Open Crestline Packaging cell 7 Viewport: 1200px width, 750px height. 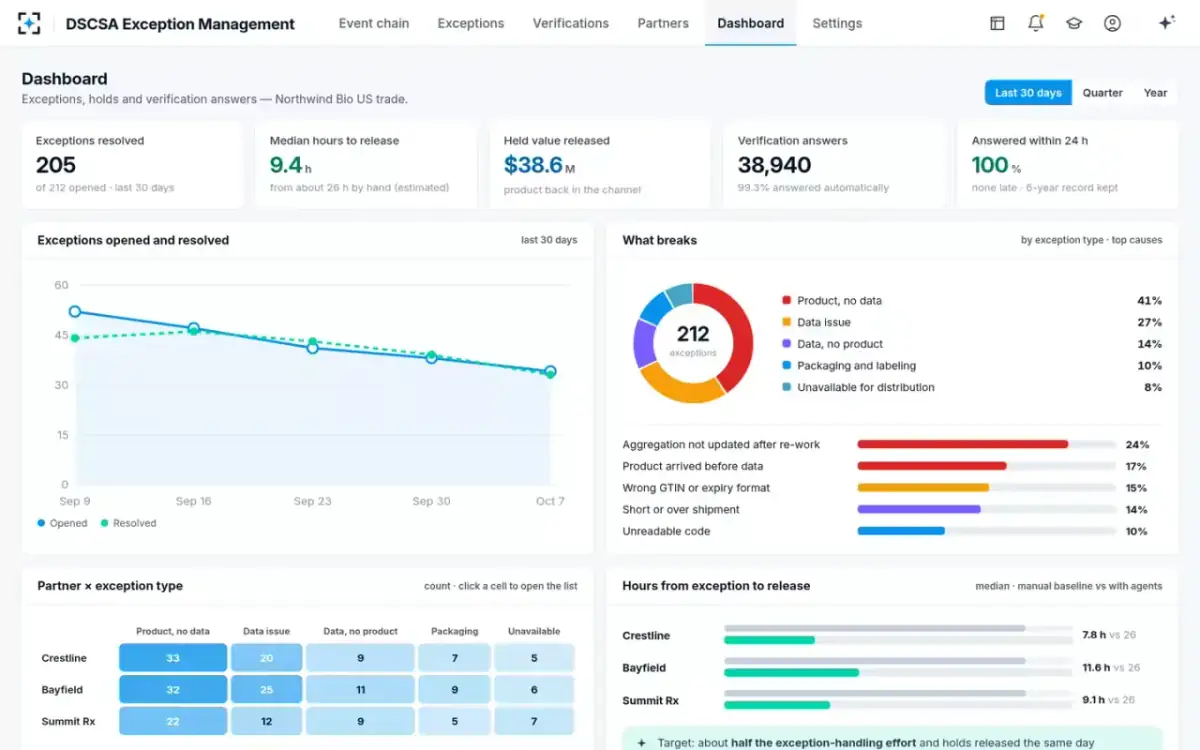pyautogui.click(x=454, y=658)
